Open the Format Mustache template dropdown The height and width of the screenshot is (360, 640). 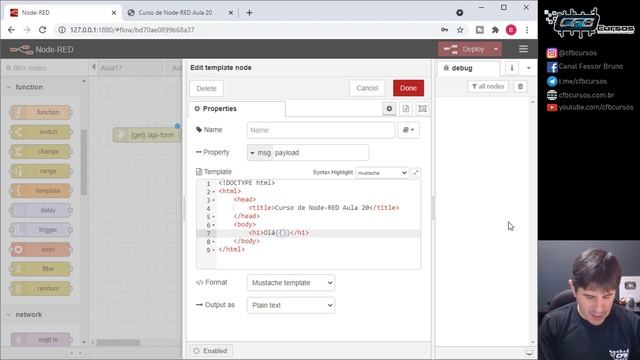pyautogui.click(x=291, y=283)
